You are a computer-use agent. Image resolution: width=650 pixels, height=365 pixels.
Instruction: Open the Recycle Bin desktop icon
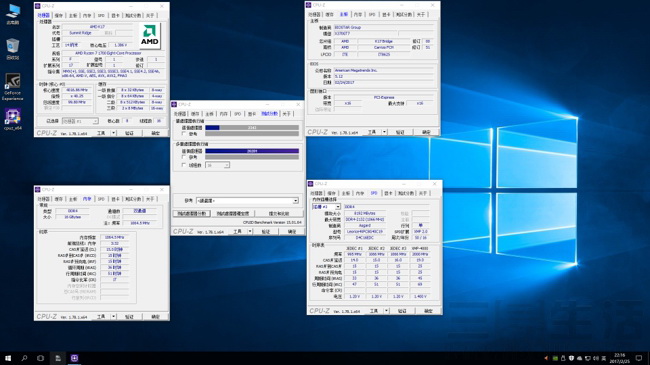(x=13, y=48)
